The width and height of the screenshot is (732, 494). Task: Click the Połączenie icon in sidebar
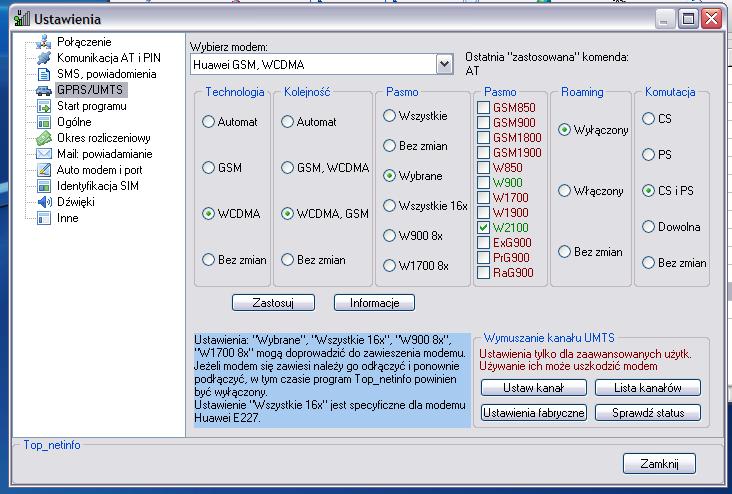pyautogui.click(x=43, y=42)
